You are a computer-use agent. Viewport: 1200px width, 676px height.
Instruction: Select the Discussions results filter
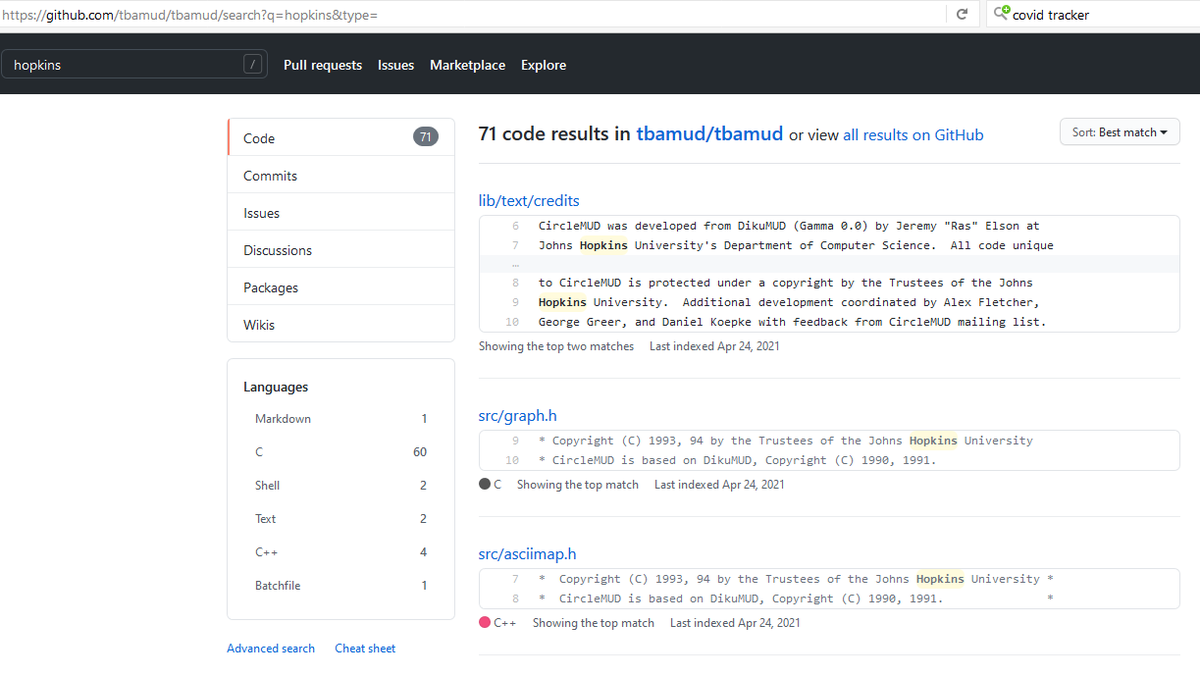(x=341, y=250)
